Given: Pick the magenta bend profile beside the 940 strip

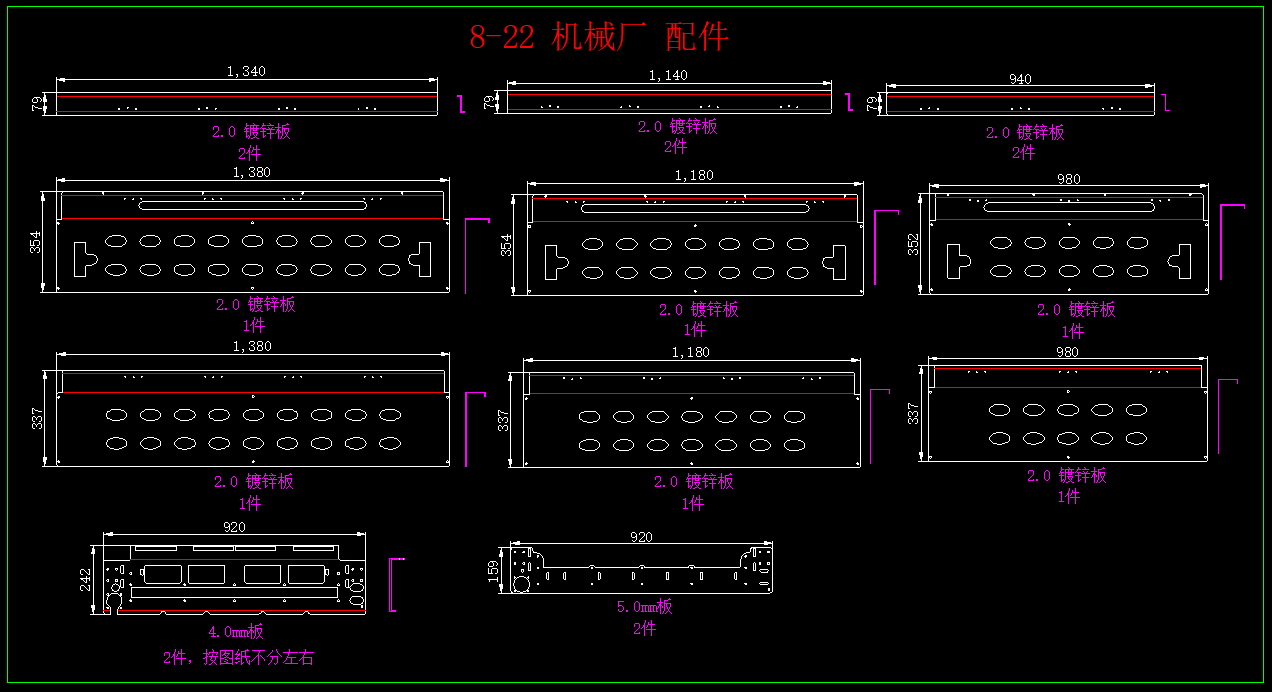Looking at the screenshot, I should (x=1166, y=101).
